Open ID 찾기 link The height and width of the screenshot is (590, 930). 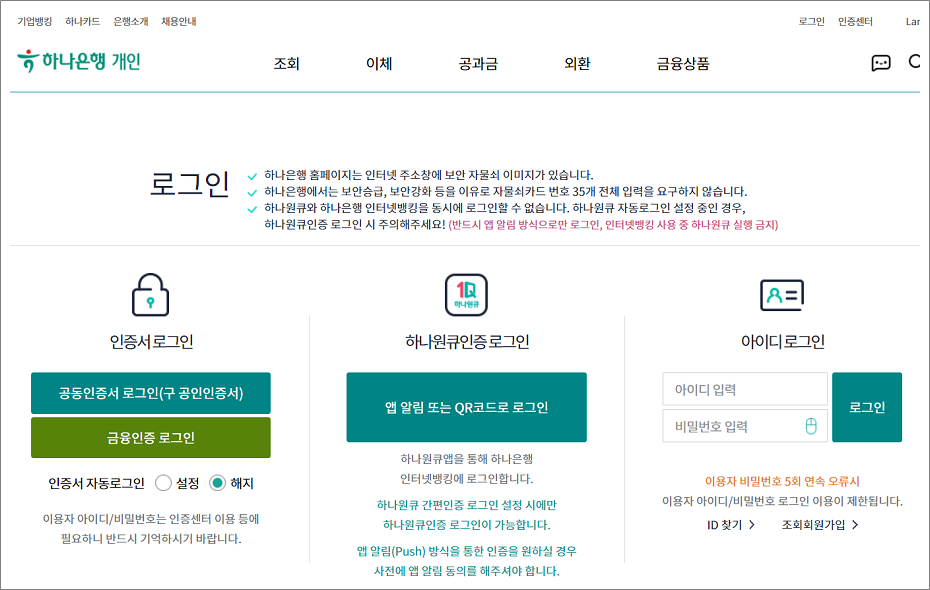(x=724, y=525)
